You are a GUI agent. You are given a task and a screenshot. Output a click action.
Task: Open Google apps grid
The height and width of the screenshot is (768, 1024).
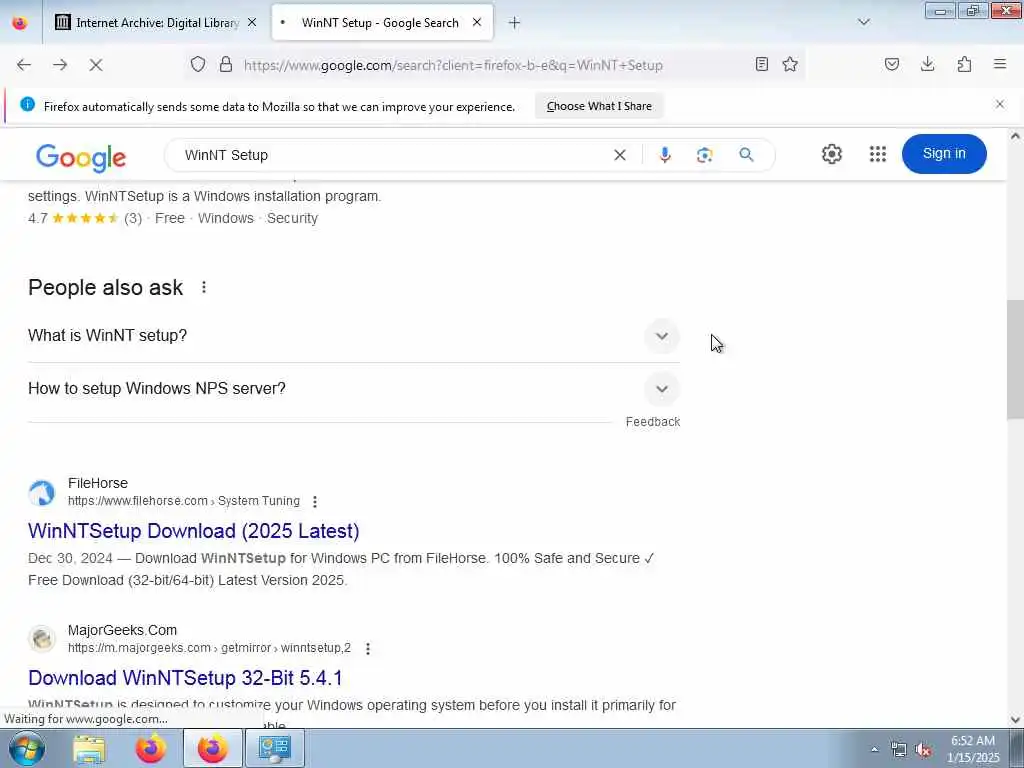pyautogui.click(x=878, y=154)
